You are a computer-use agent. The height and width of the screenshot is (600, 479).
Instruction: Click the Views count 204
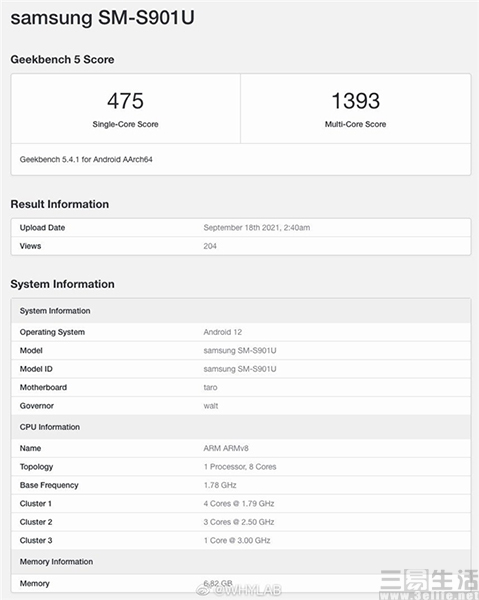coord(210,246)
